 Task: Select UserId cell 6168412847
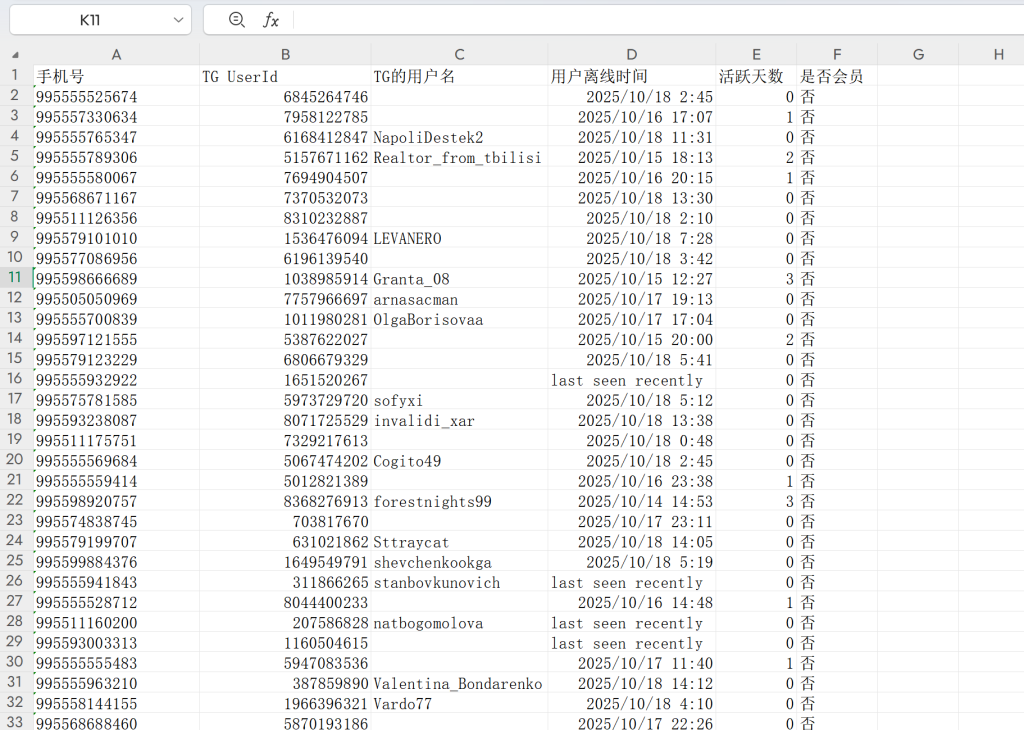point(285,137)
